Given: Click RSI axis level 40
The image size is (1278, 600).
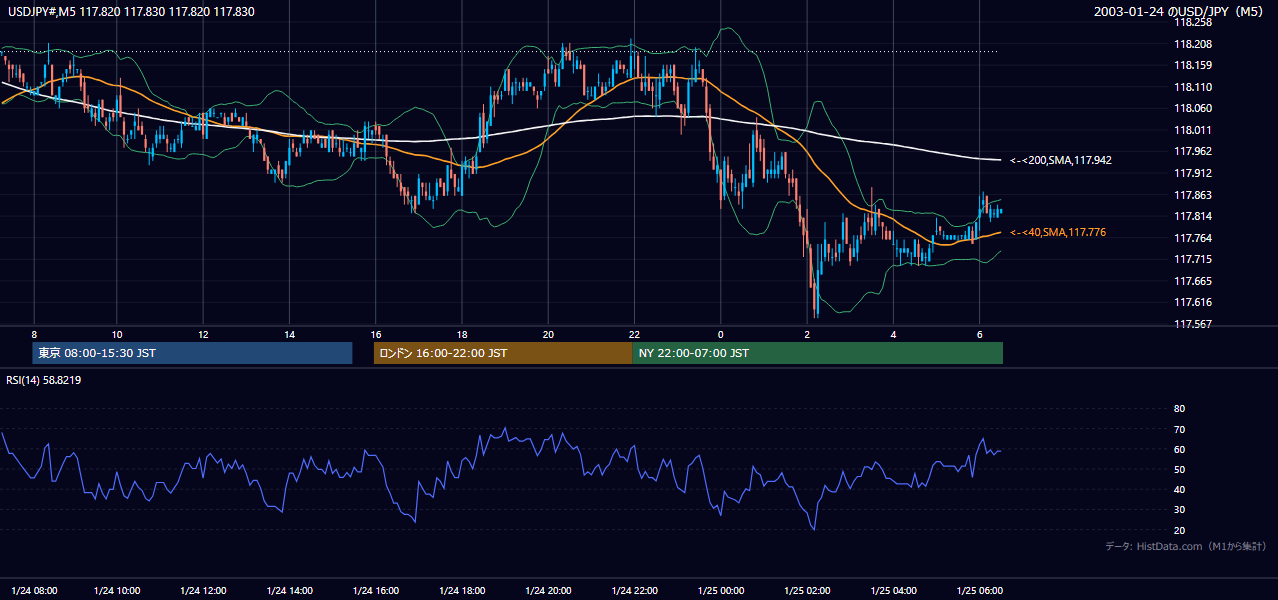Looking at the screenshot, I should (x=1179, y=489).
